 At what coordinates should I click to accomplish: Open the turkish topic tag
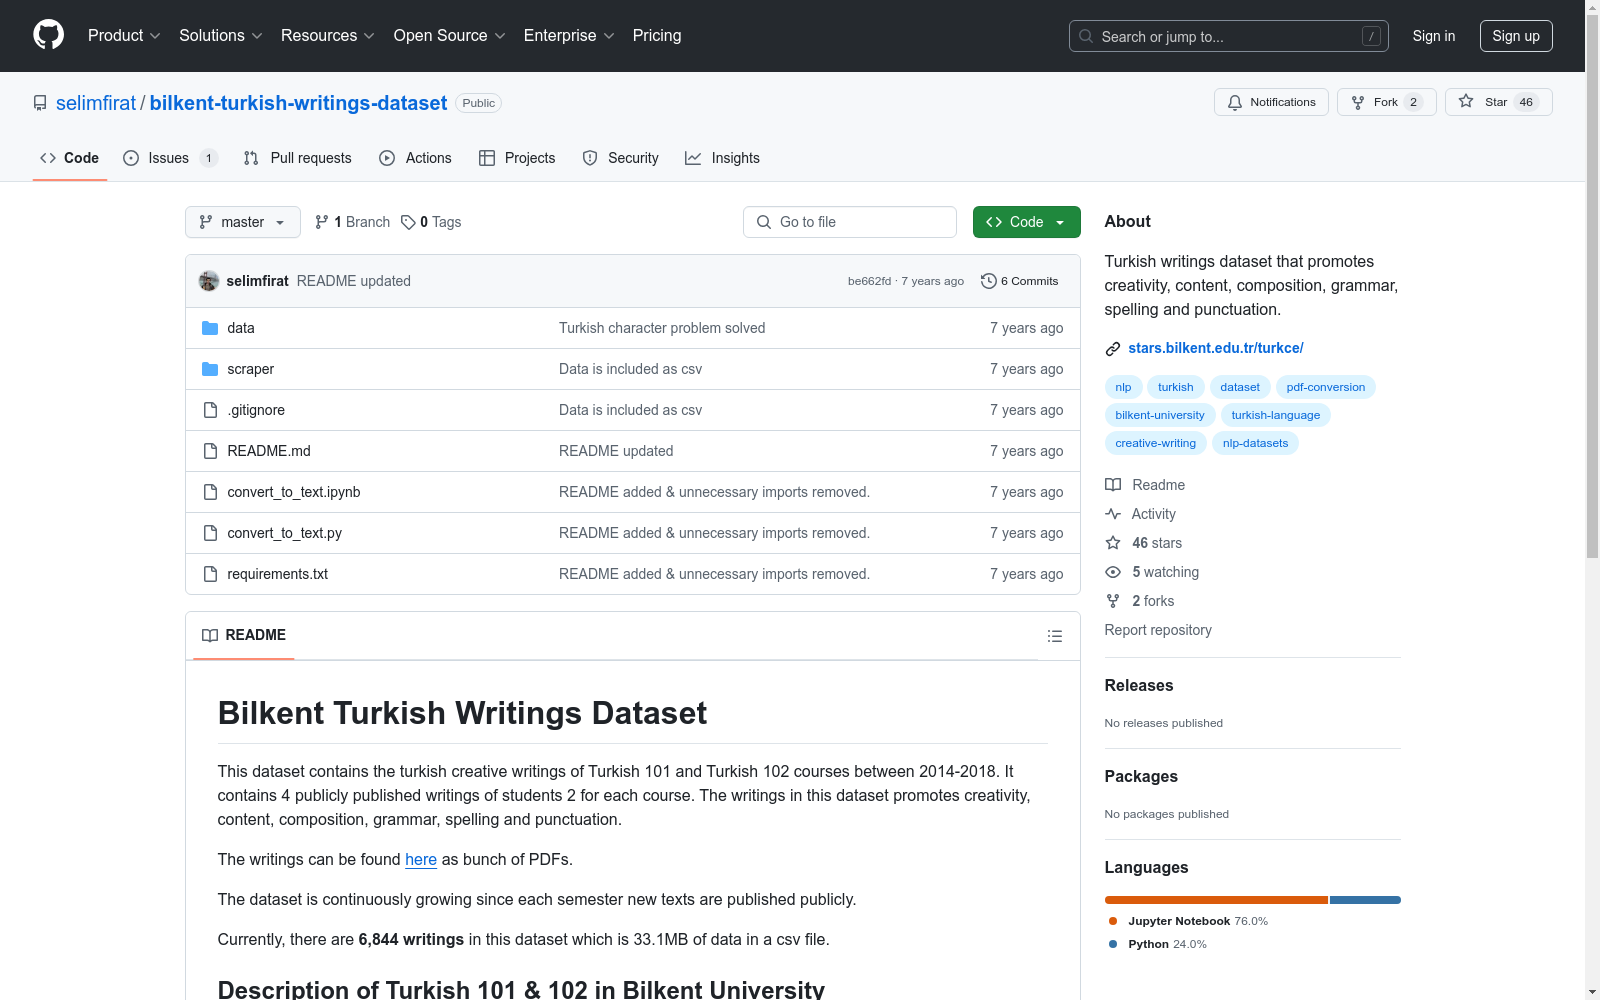pos(1176,387)
